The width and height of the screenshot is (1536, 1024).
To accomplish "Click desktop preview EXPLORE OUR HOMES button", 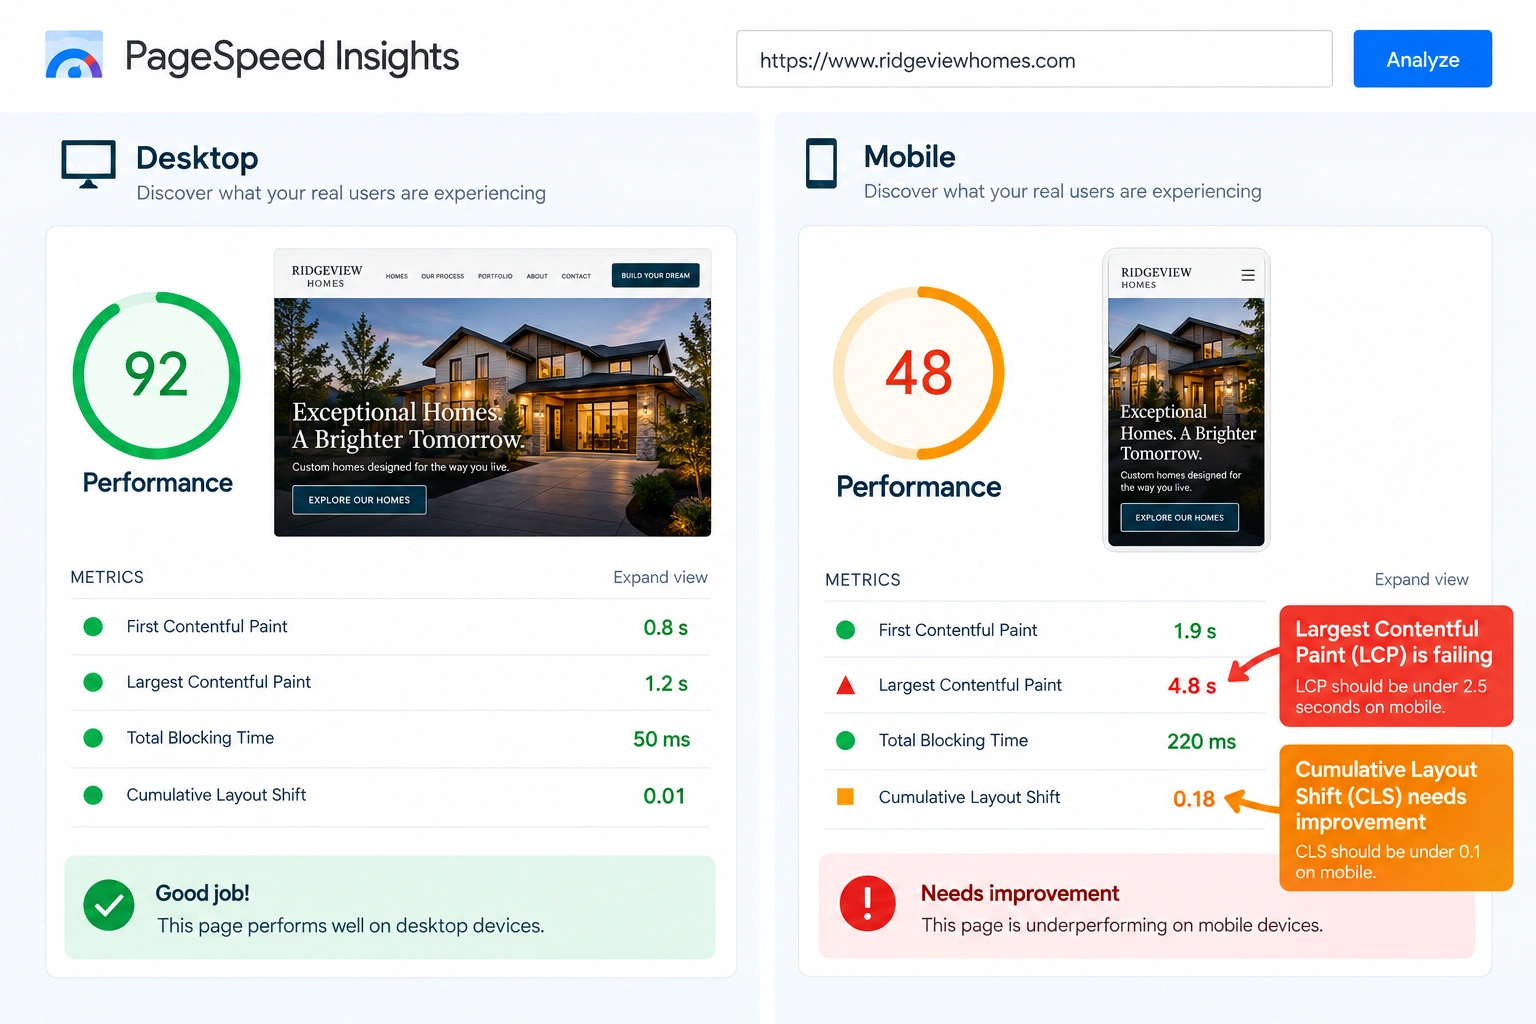I will click(359, 500).
